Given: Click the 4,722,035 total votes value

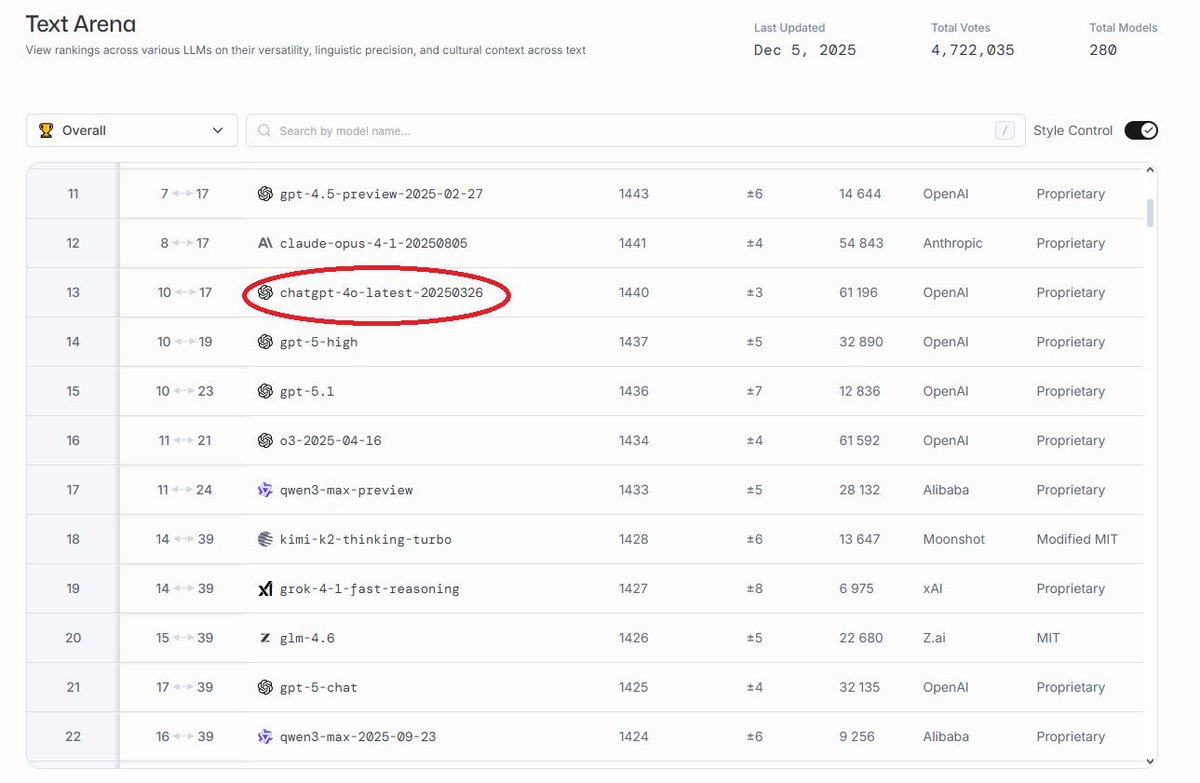Looking at the screenshot, I should (973, 50).
